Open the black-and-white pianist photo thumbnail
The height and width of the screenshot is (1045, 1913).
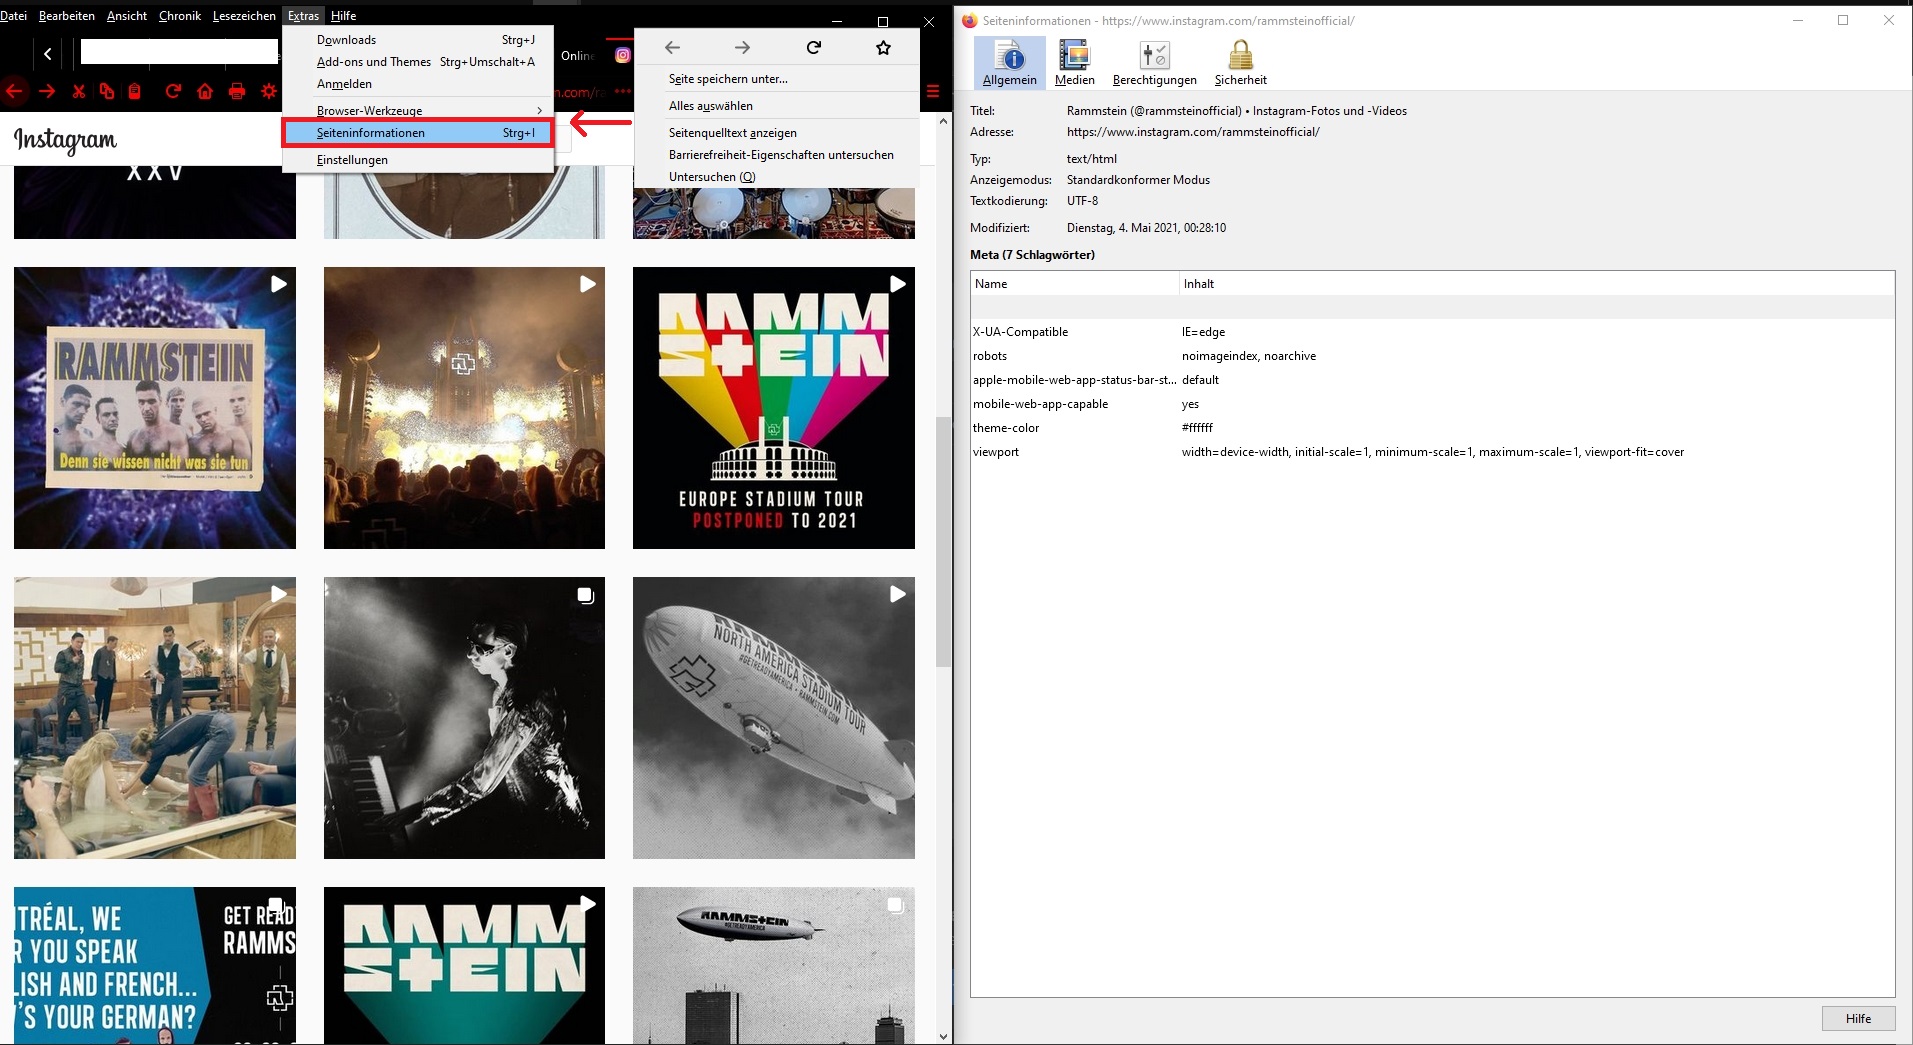click(x=464, y=718)
